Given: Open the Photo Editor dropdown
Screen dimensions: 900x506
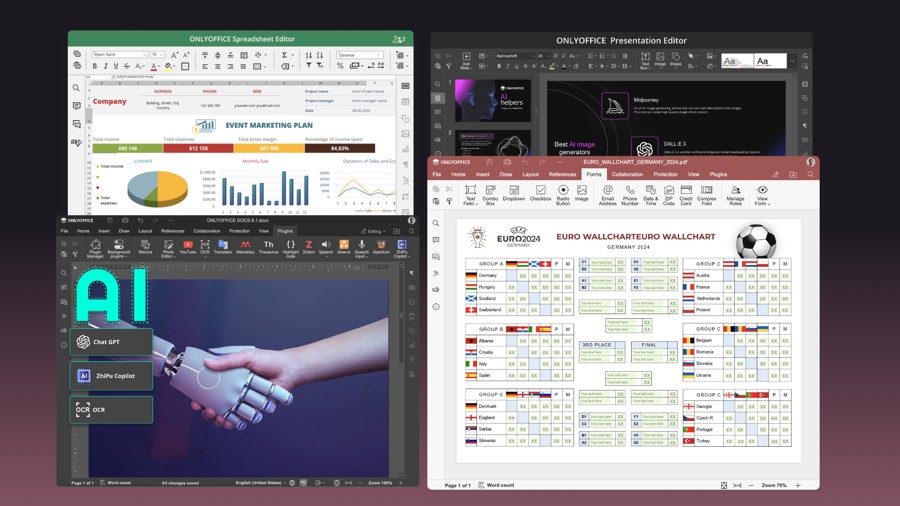Looking at the screenshot, I should 168,248.
